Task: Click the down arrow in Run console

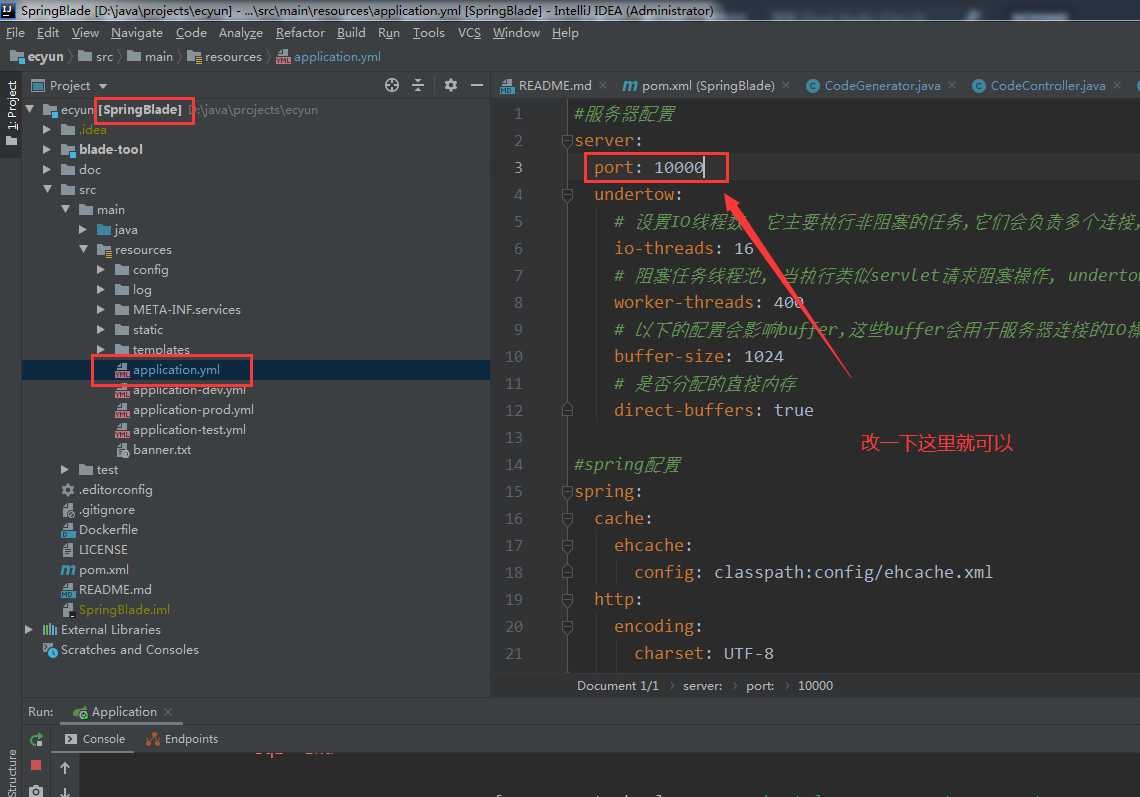Action: click(65, 792)
